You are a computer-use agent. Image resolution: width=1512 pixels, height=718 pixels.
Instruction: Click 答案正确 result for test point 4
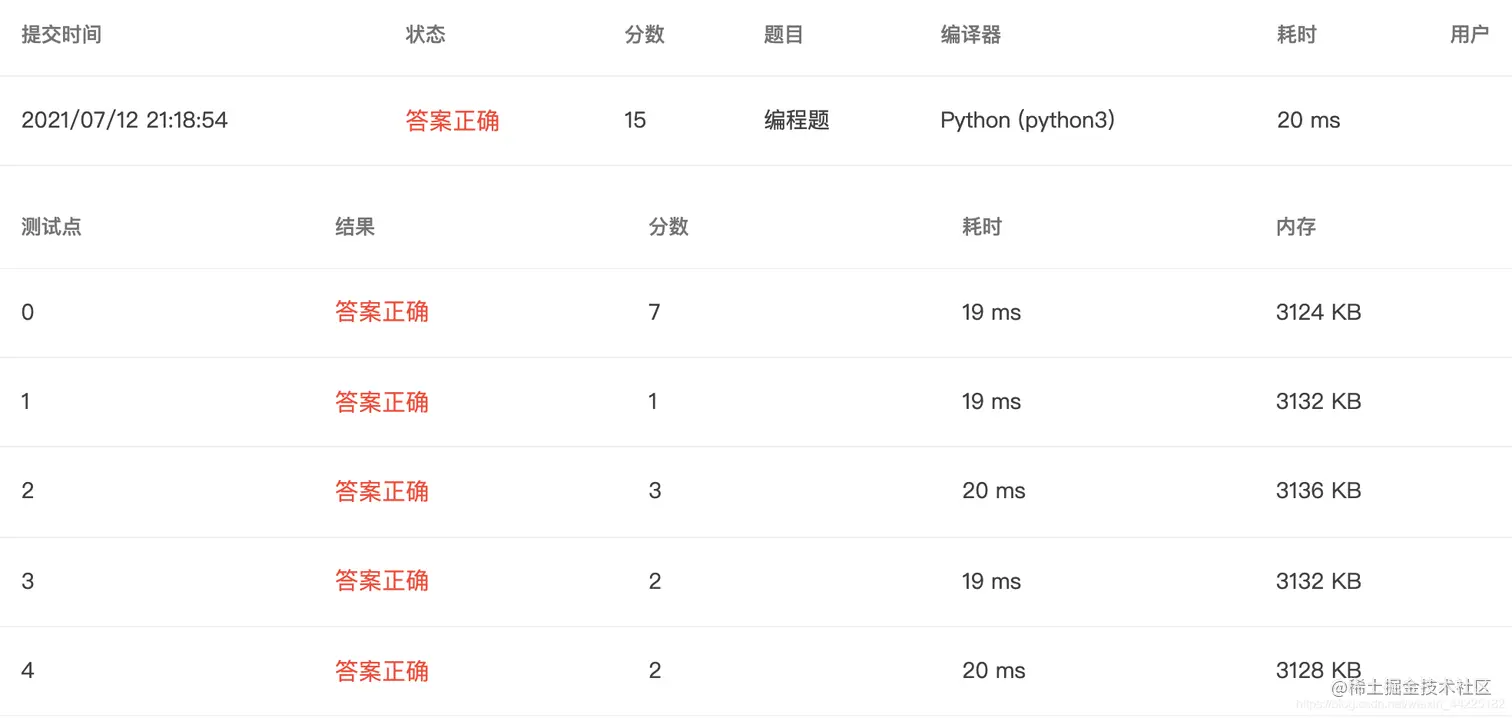tap(382, 671)
